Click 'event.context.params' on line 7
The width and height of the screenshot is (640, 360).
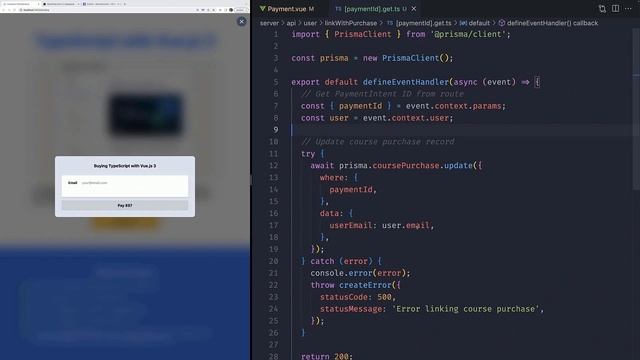[453, 106]
